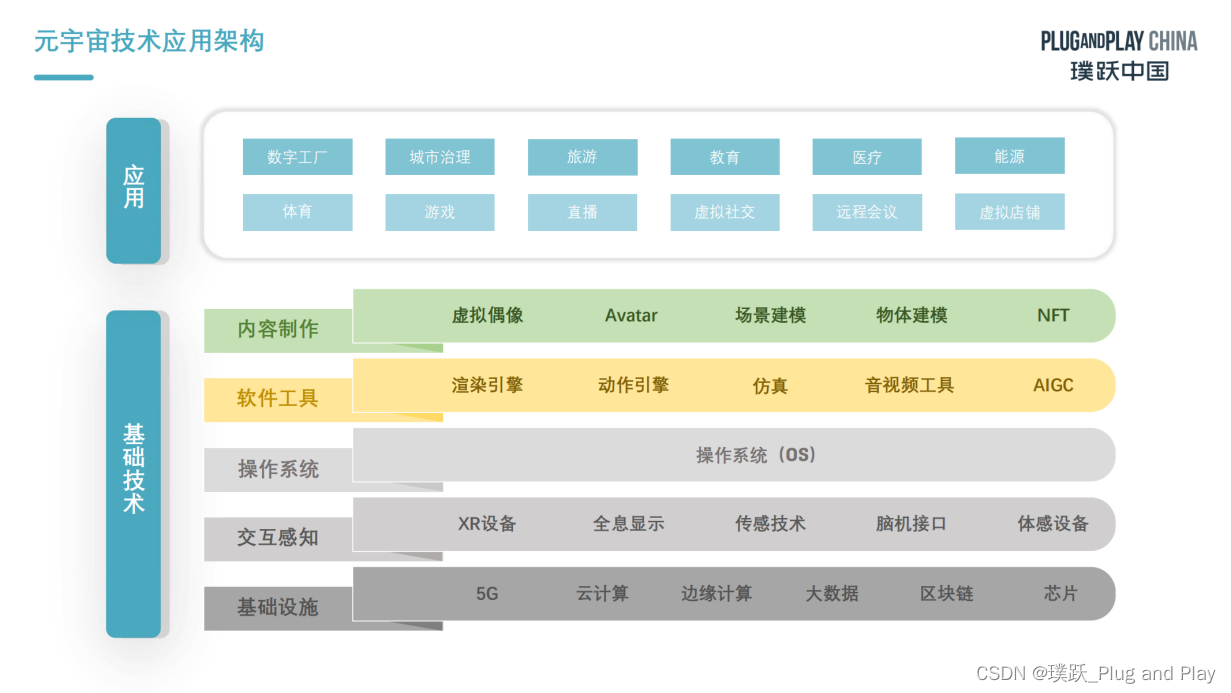Select the 城市治理 box

tap(440, 157)
